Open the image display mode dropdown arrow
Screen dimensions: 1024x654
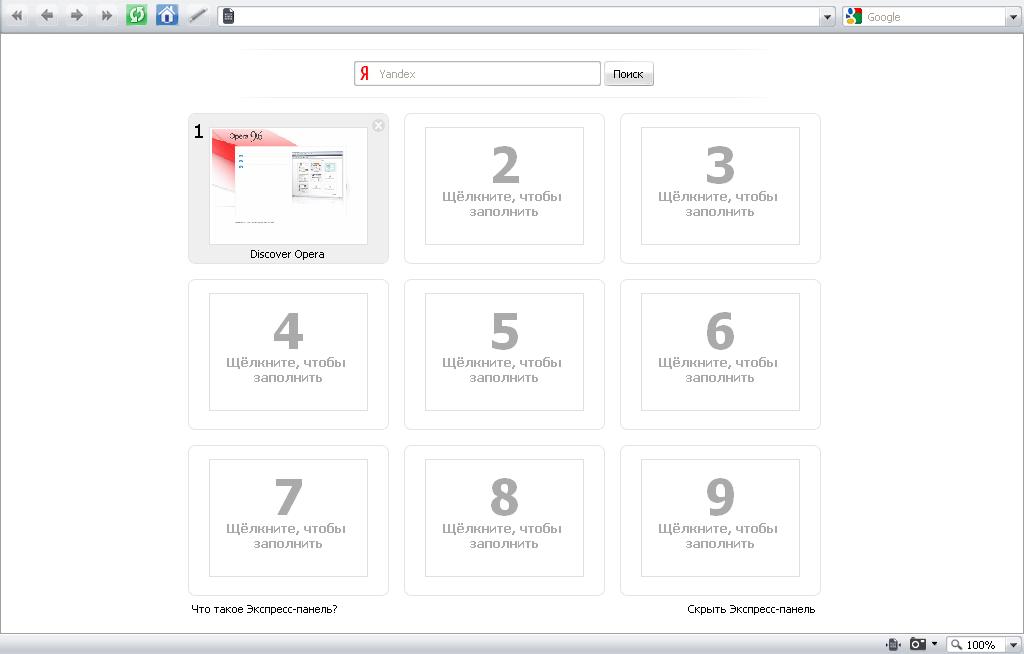935,644
